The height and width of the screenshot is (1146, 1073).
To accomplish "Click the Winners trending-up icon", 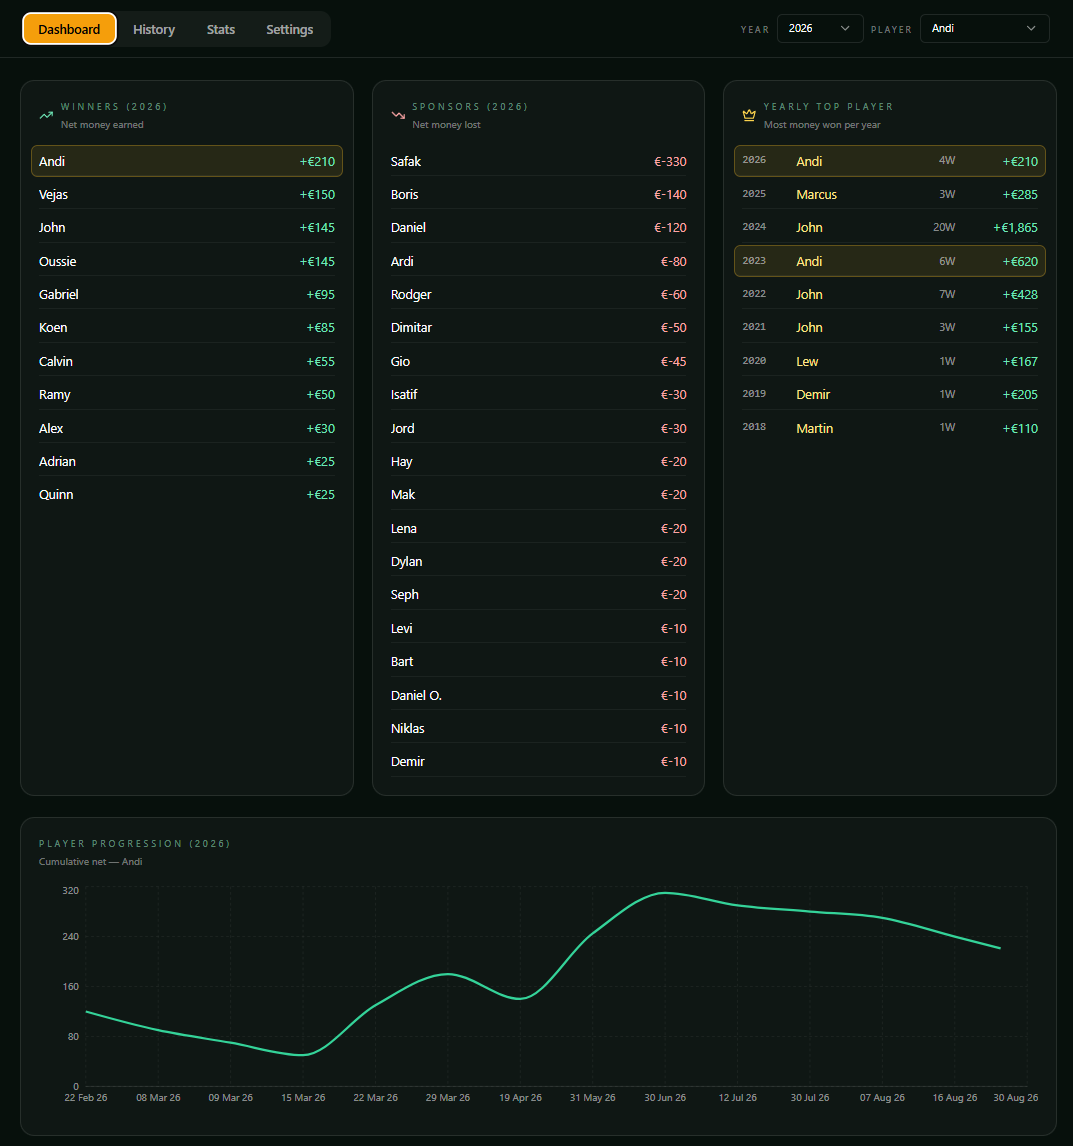I will [x=46, y=115].
